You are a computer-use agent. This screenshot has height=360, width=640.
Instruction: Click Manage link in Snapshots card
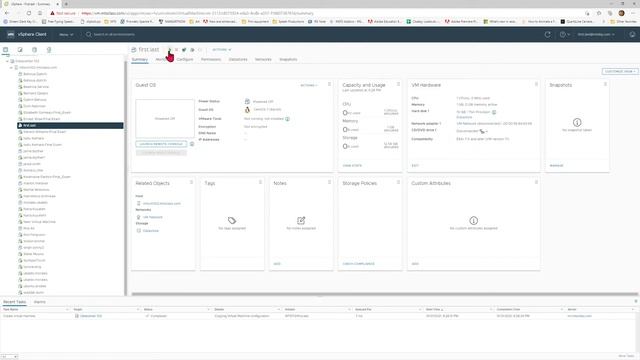[x=556, y=166]
